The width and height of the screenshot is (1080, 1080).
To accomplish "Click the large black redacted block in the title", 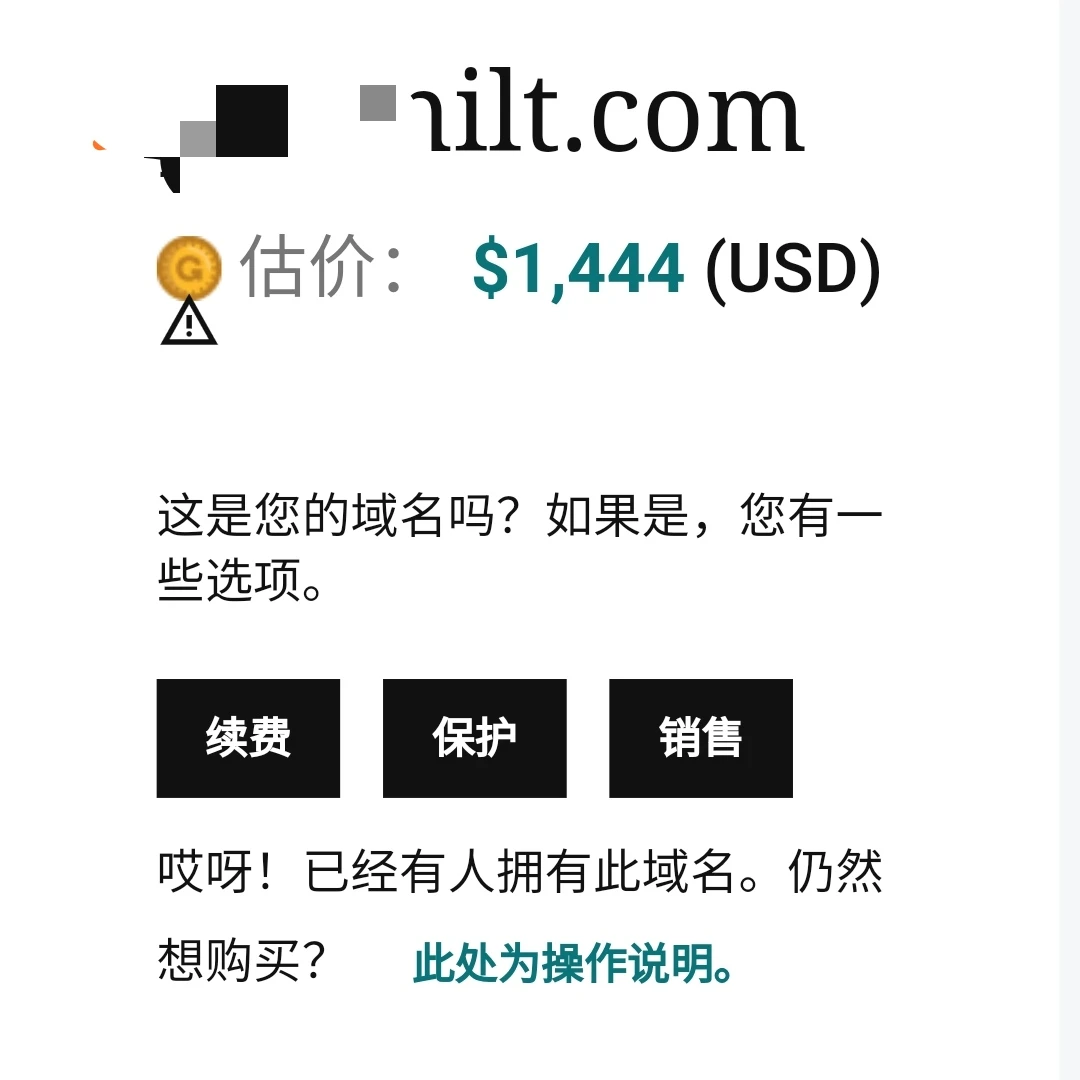I will (x=251, y=121).
